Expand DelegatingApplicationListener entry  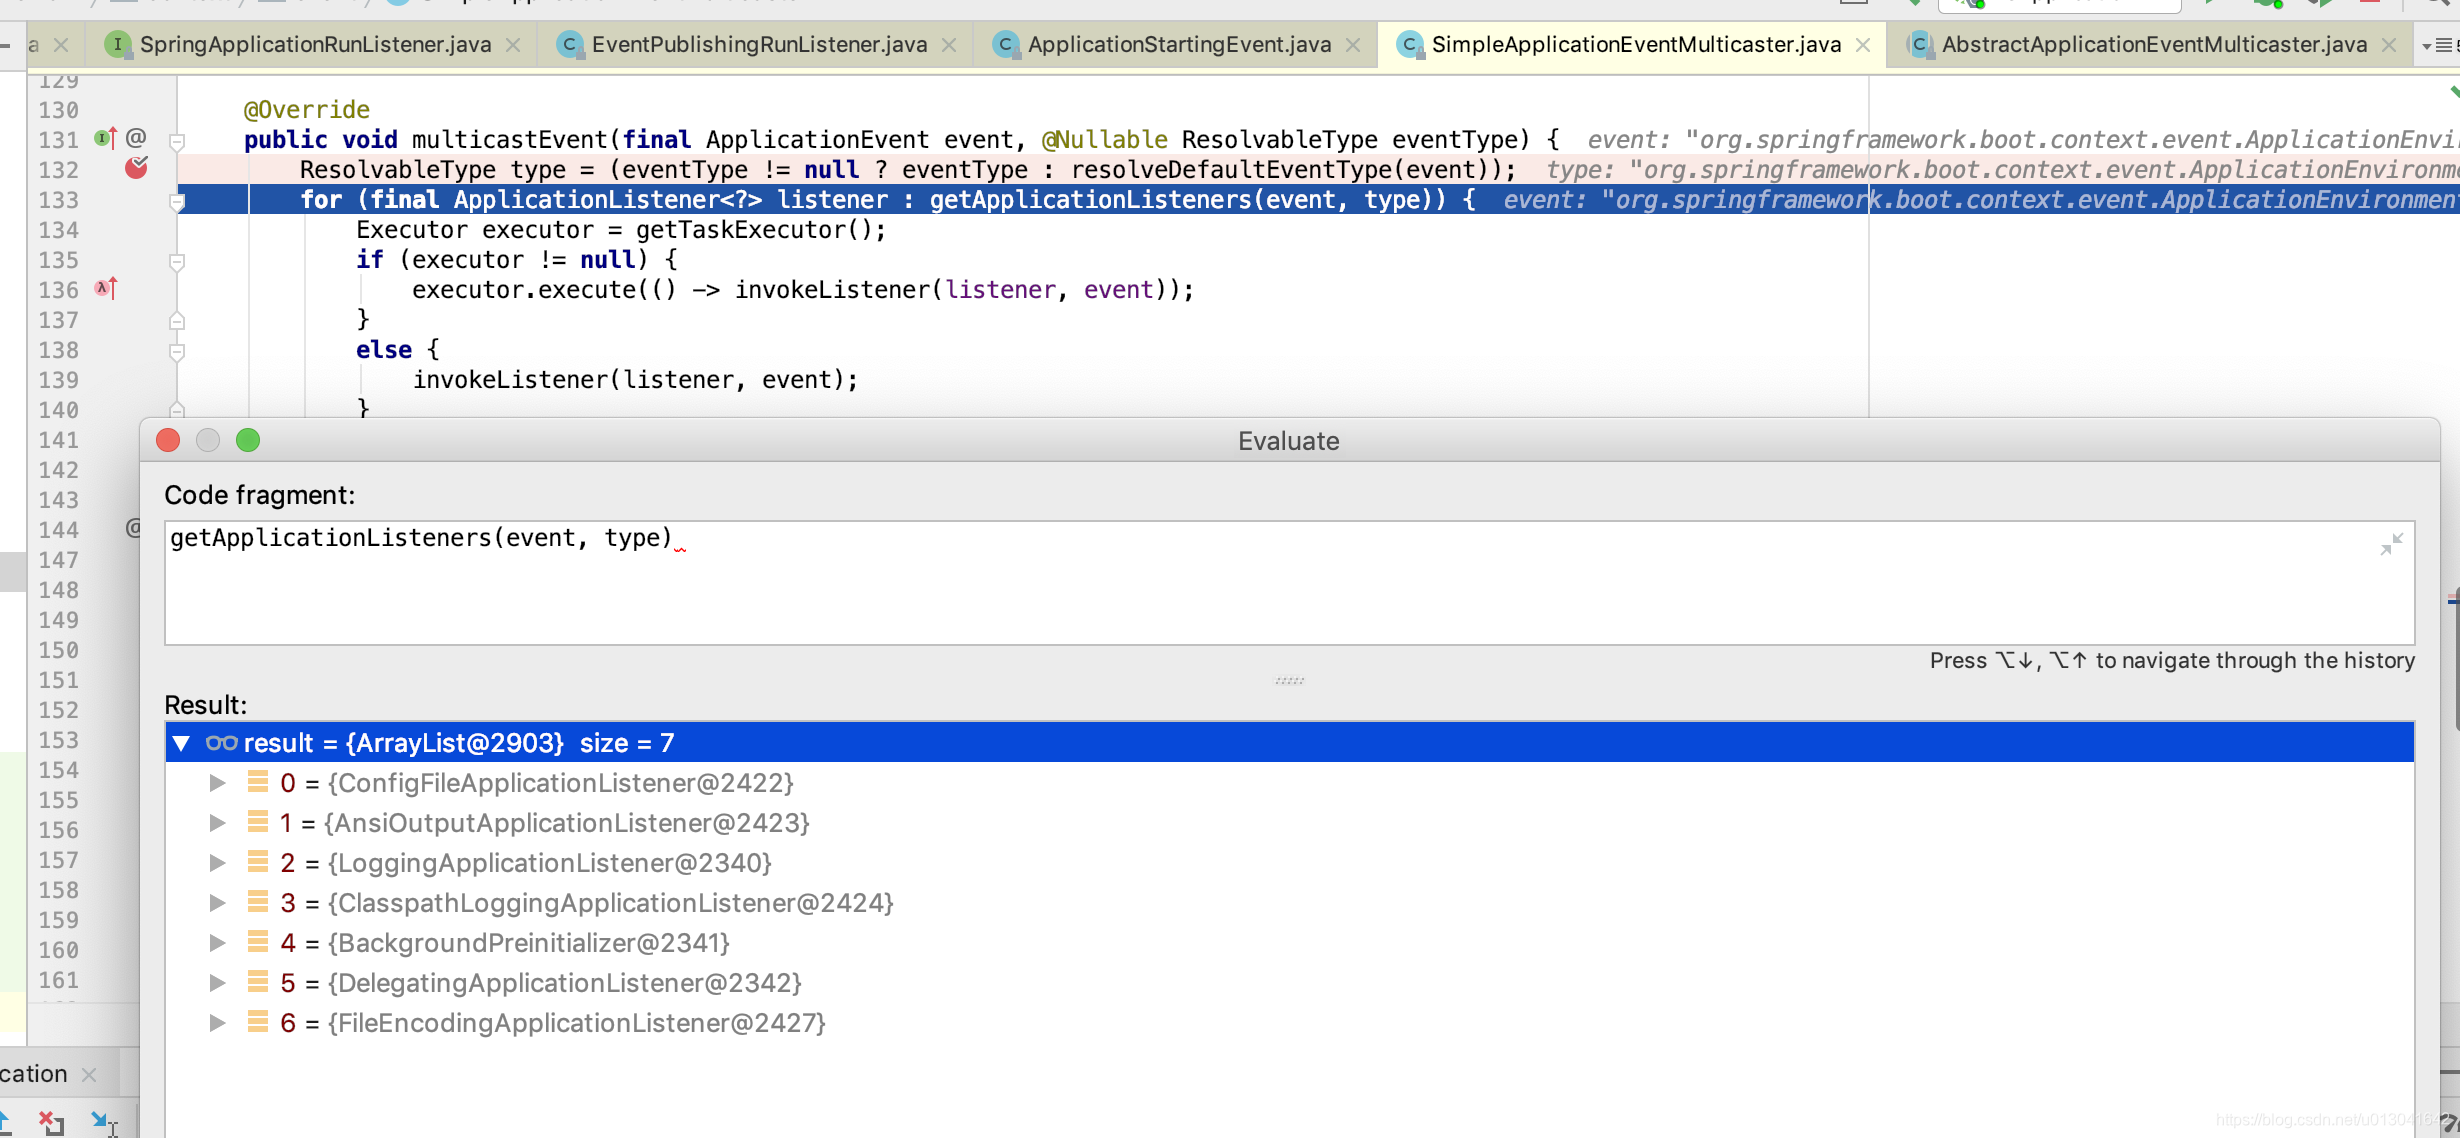tap(217, 983)
